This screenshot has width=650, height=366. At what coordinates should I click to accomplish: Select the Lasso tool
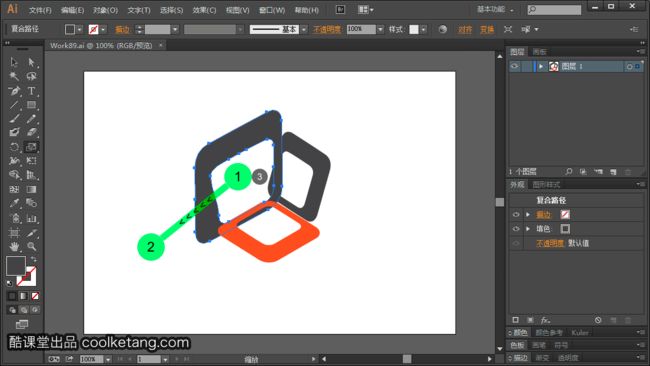31,76
